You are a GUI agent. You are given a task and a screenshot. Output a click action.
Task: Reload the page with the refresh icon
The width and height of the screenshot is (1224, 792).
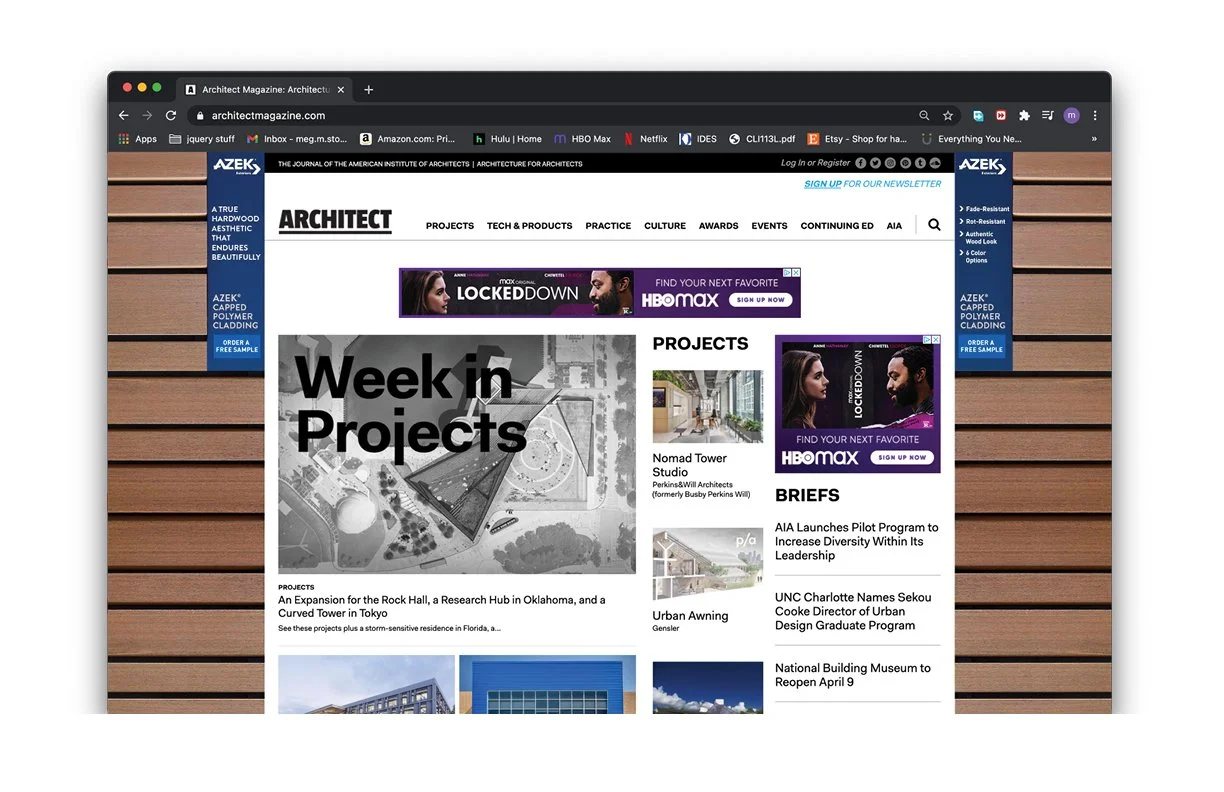point(171,116)
